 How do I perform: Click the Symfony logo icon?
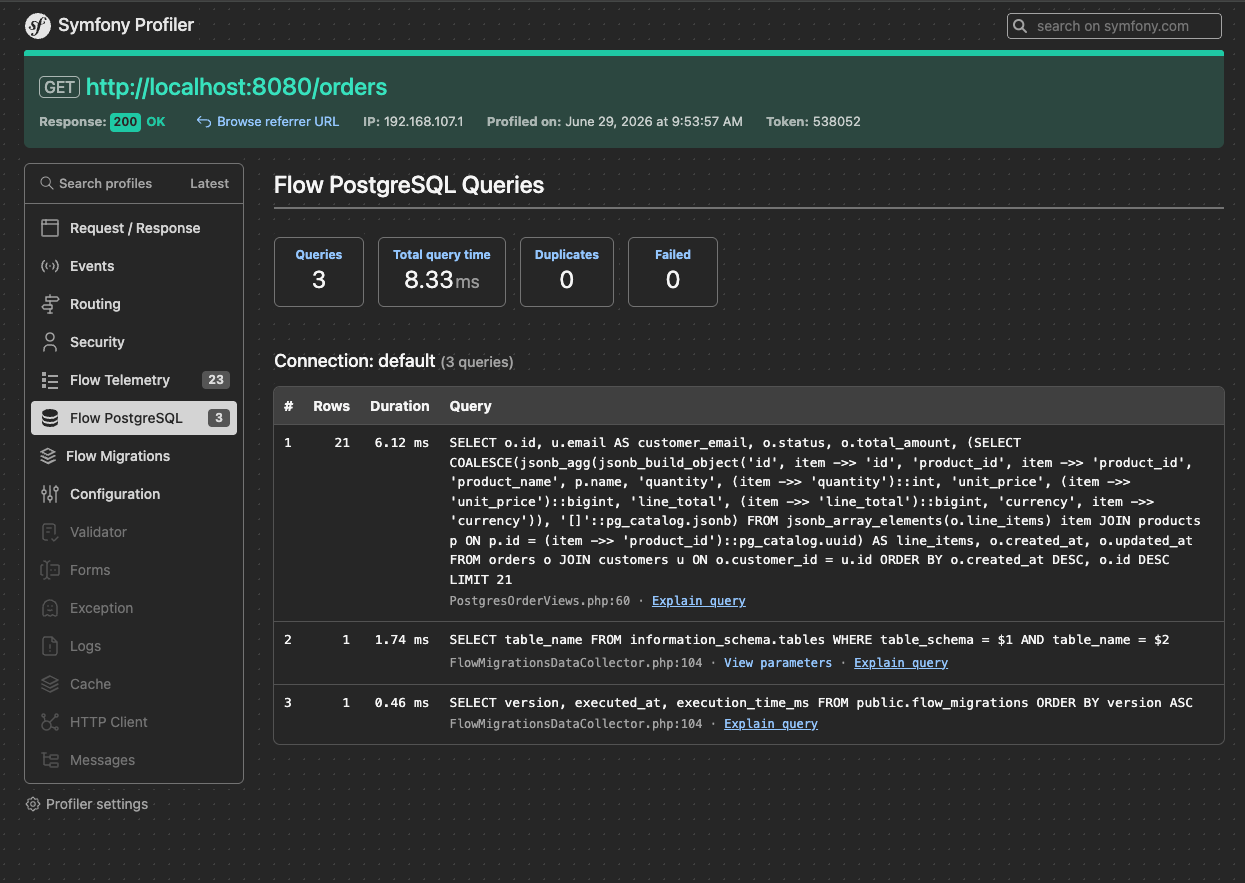(38, 25)
